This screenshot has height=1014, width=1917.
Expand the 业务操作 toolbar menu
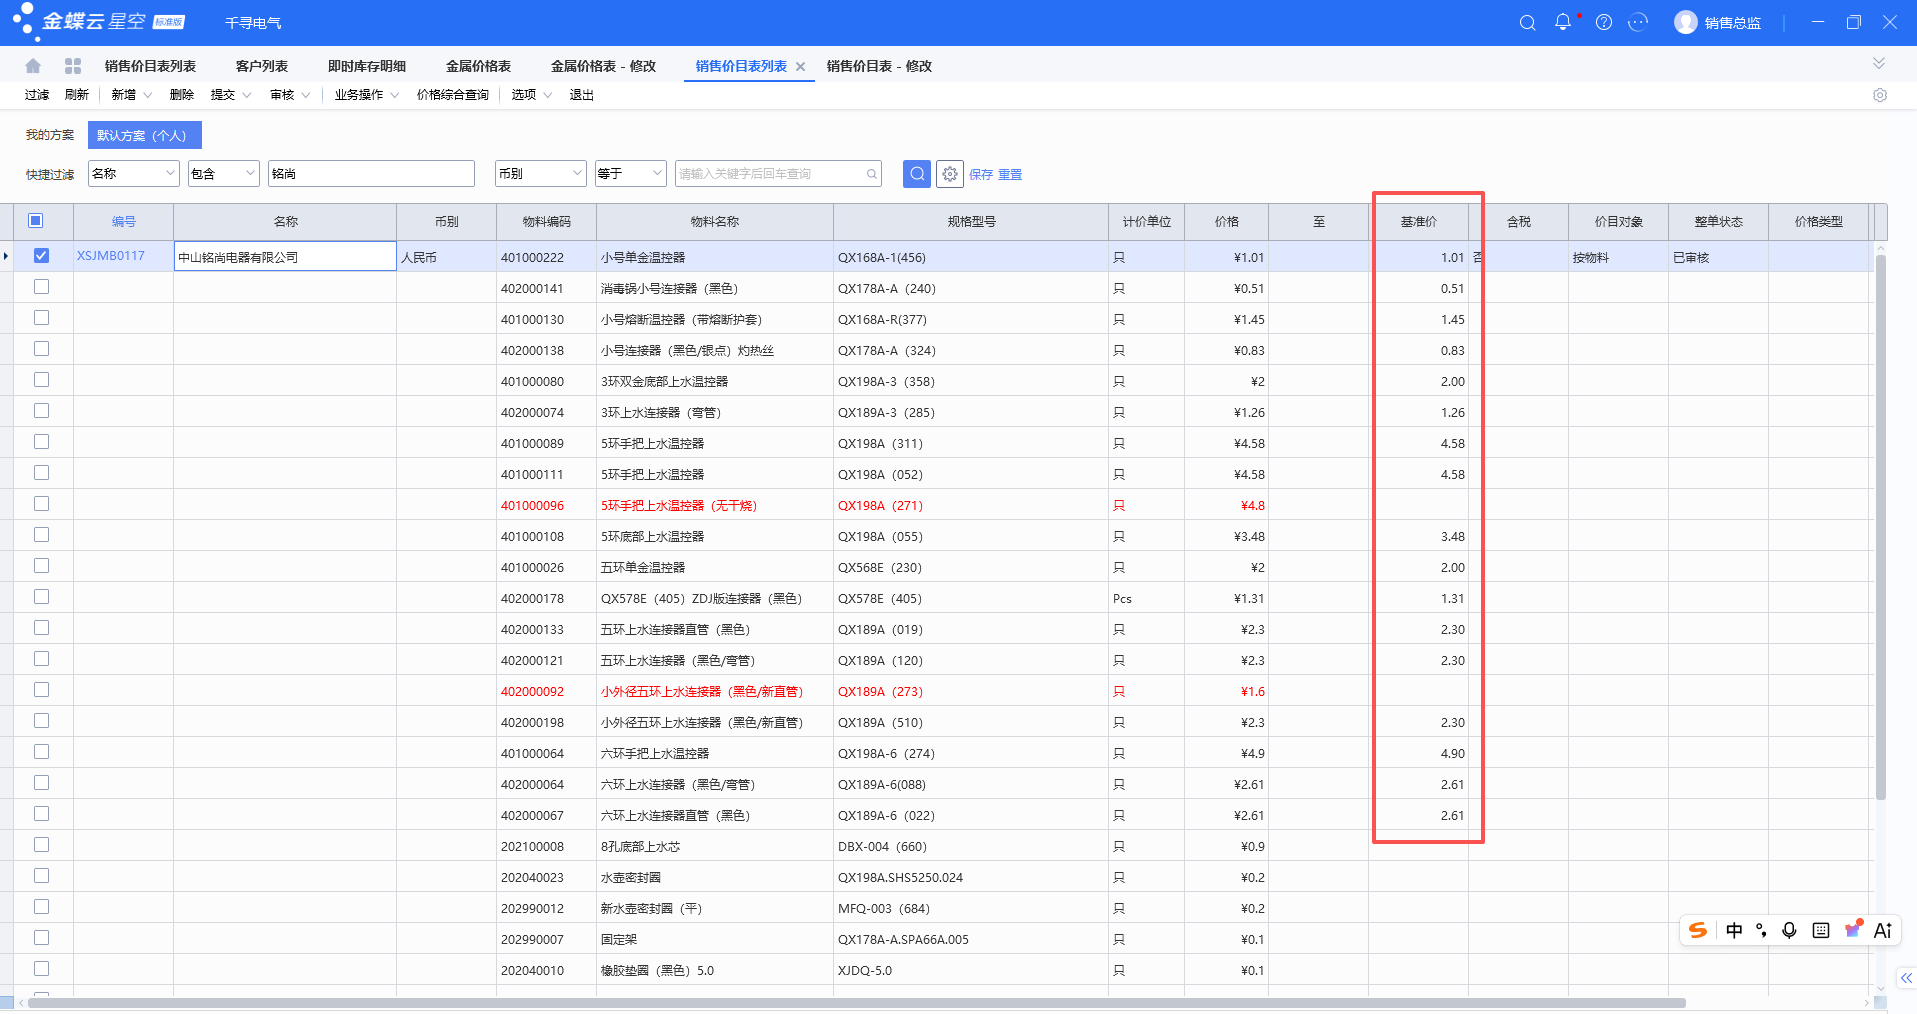(x=366, y=95)
